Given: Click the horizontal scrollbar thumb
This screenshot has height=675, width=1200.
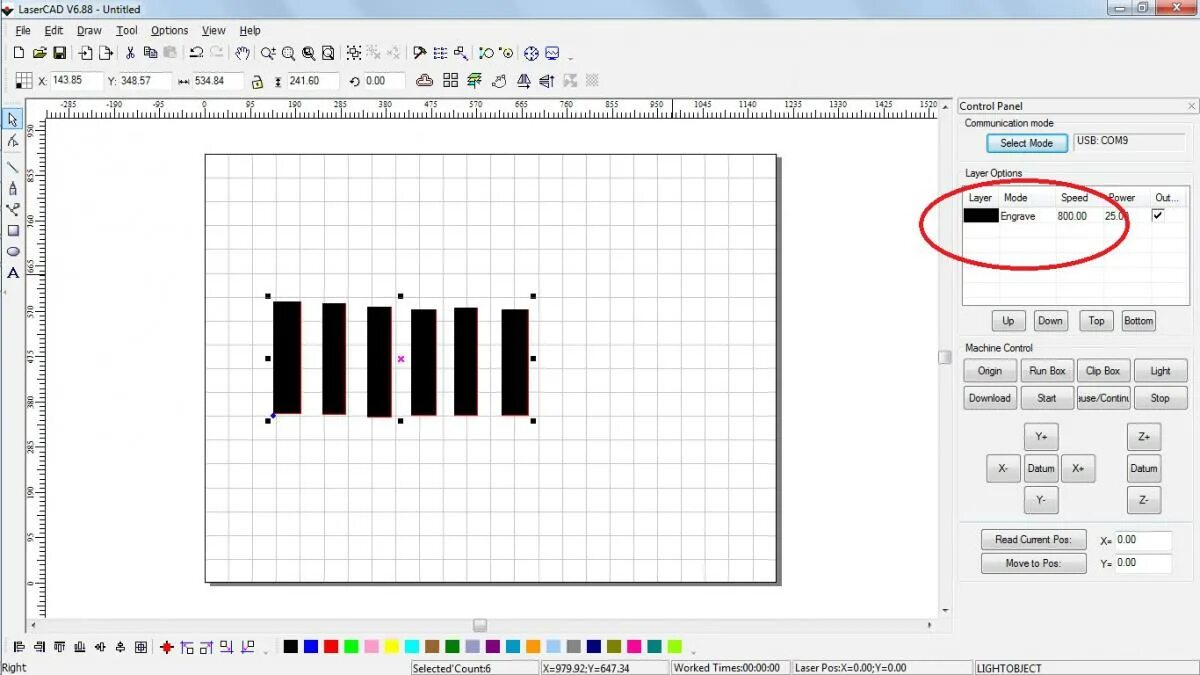Looking at the screenshot, I should tap(480, 625).
